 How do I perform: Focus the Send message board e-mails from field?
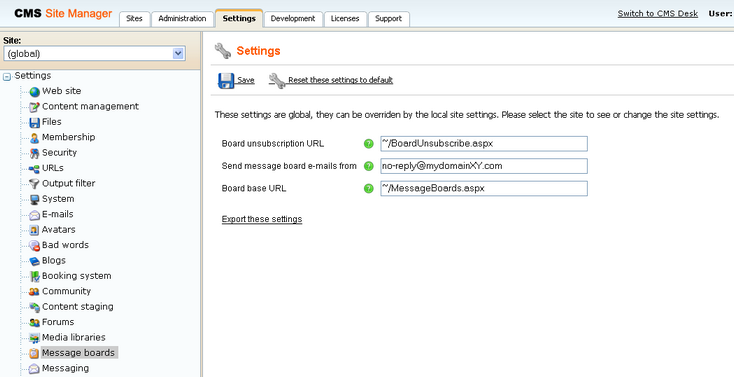coord(484,166)
